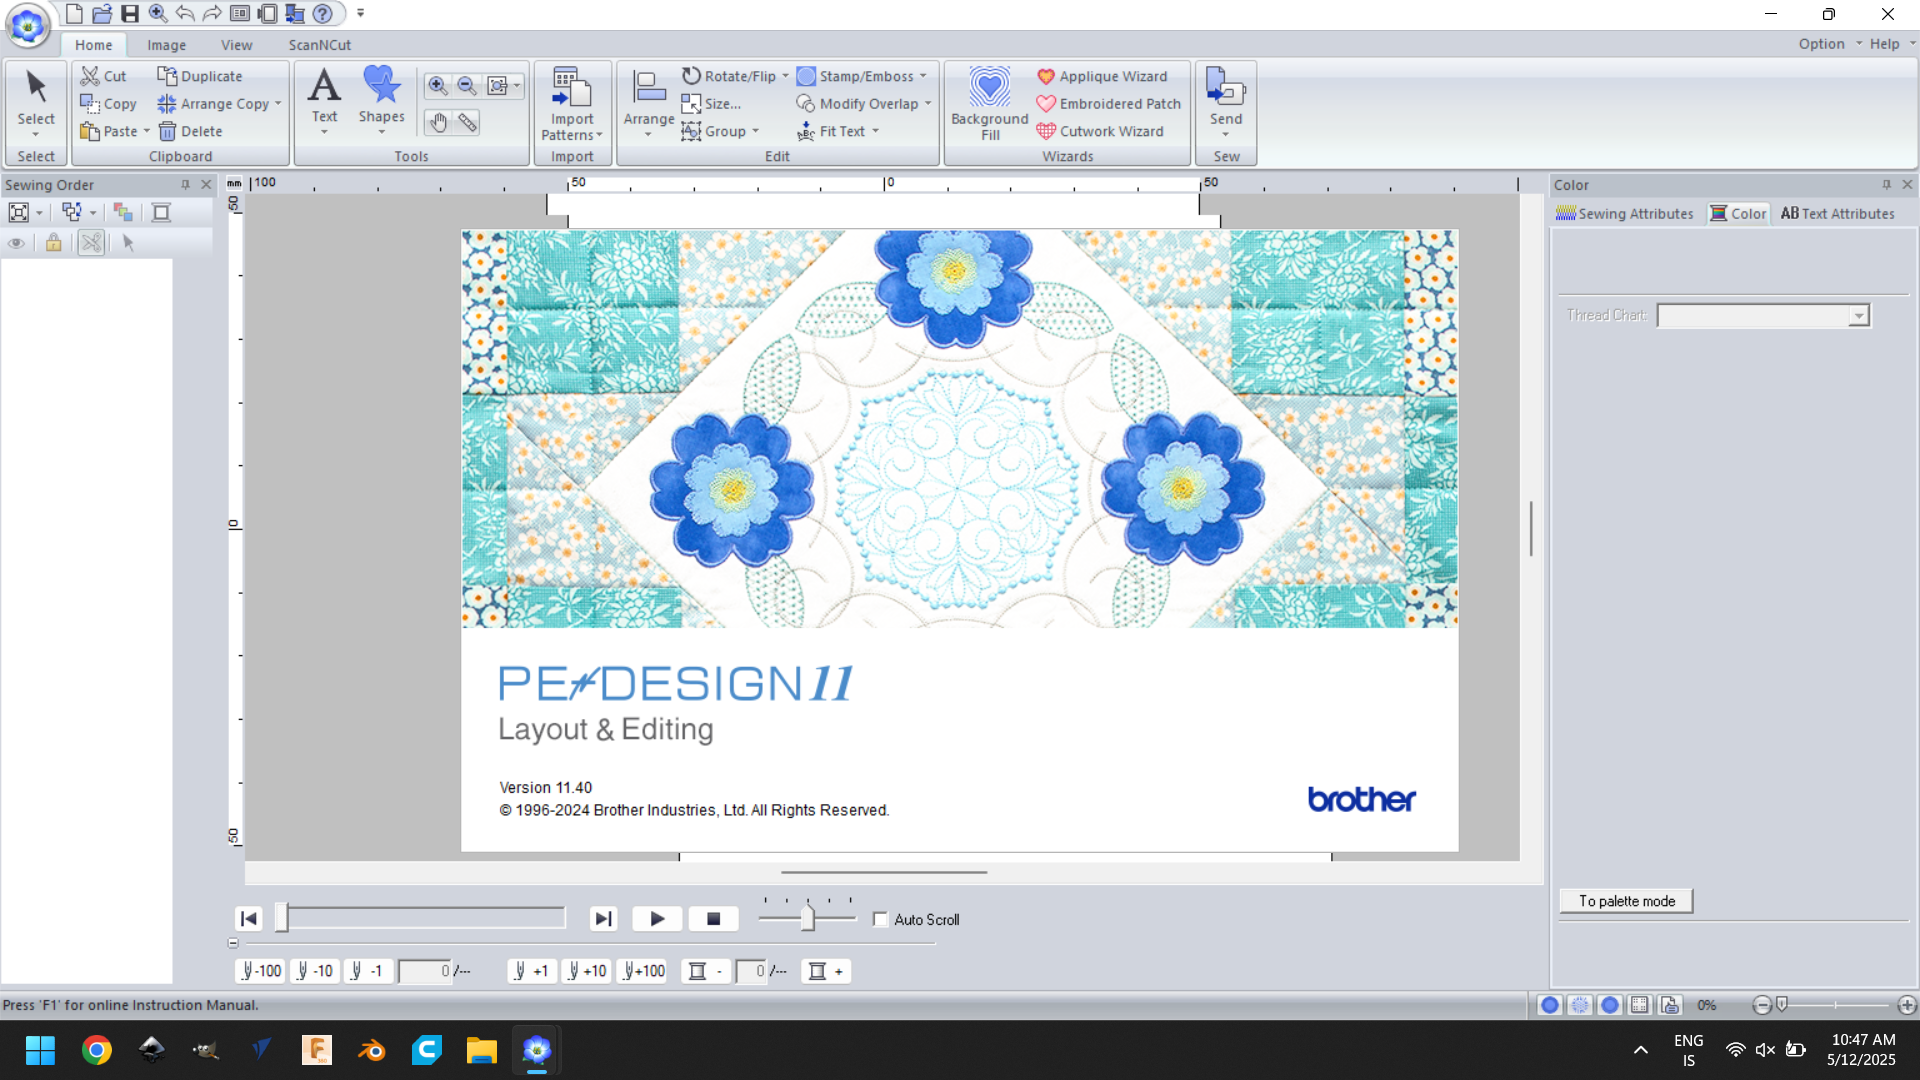Click the simulator speed slider handle
This screenshot has height=1080, width=1920.
807,918
